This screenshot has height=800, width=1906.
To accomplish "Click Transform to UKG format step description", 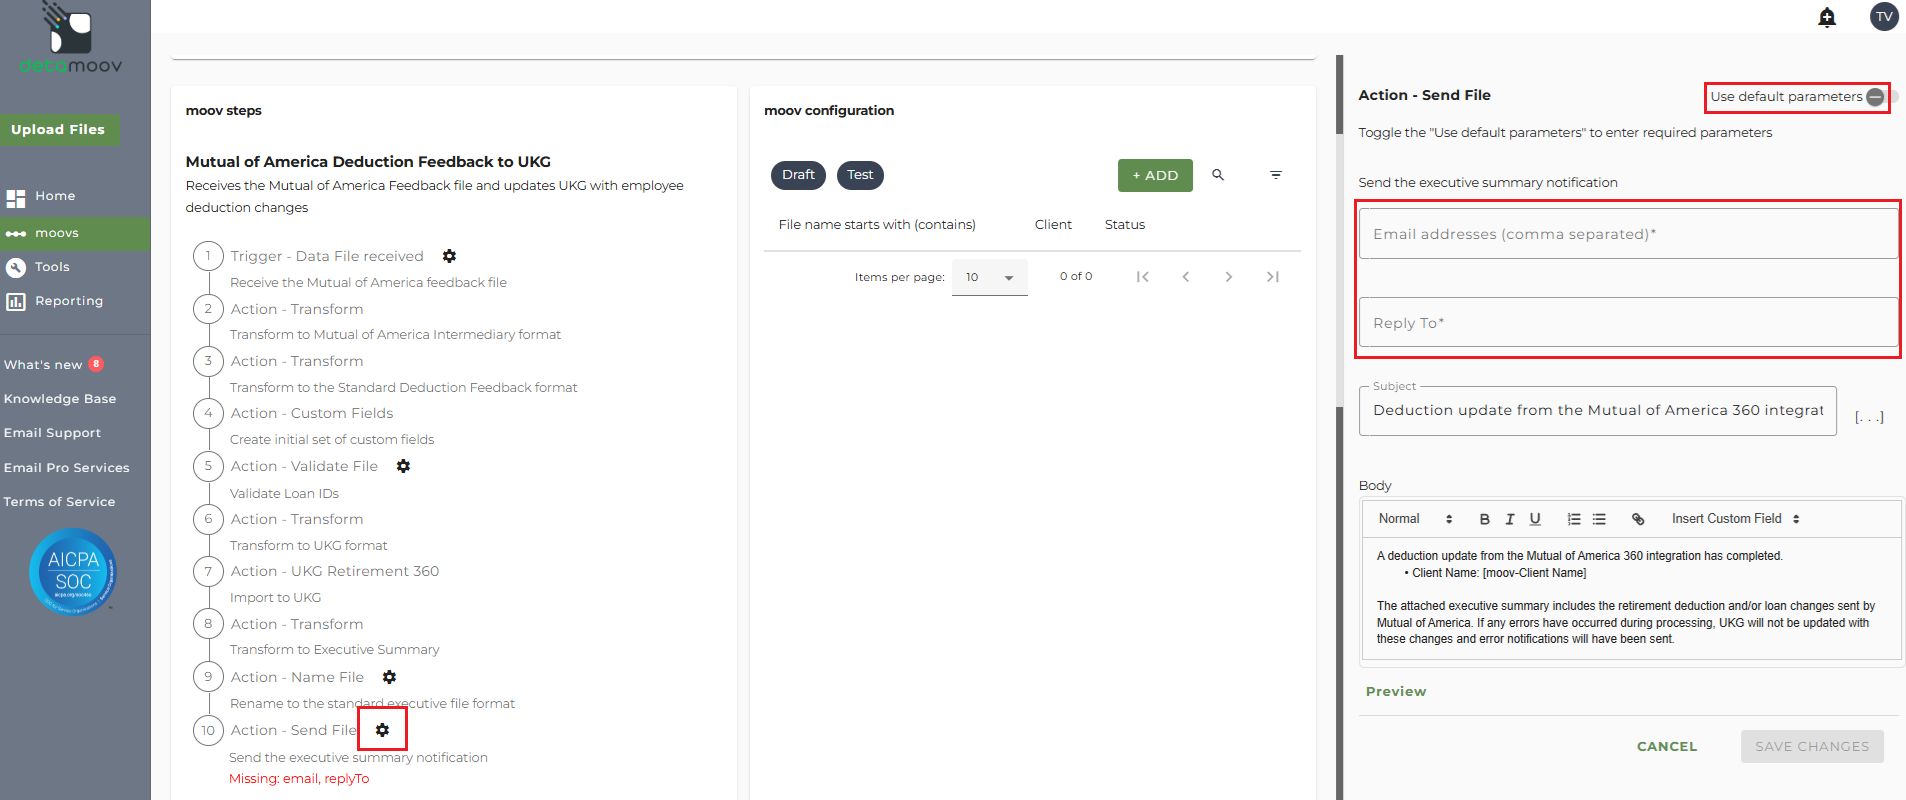I will [x=309, y=545].
